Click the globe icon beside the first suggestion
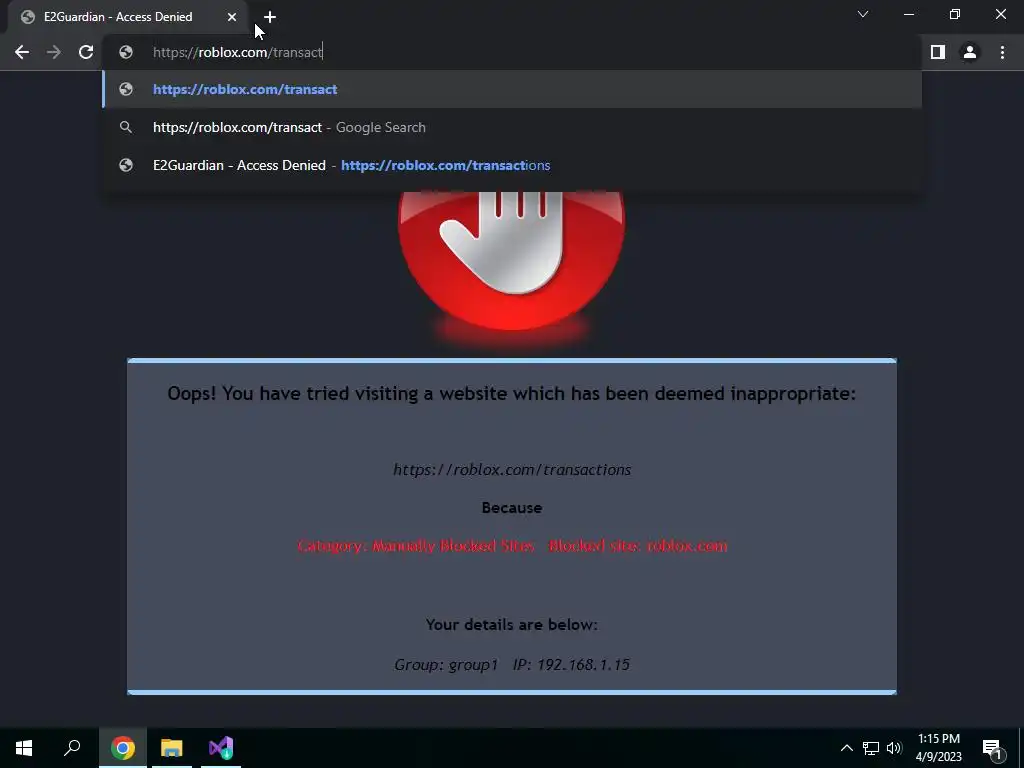Viewport: 1024px width, 768px height. (x=126, y=89)
